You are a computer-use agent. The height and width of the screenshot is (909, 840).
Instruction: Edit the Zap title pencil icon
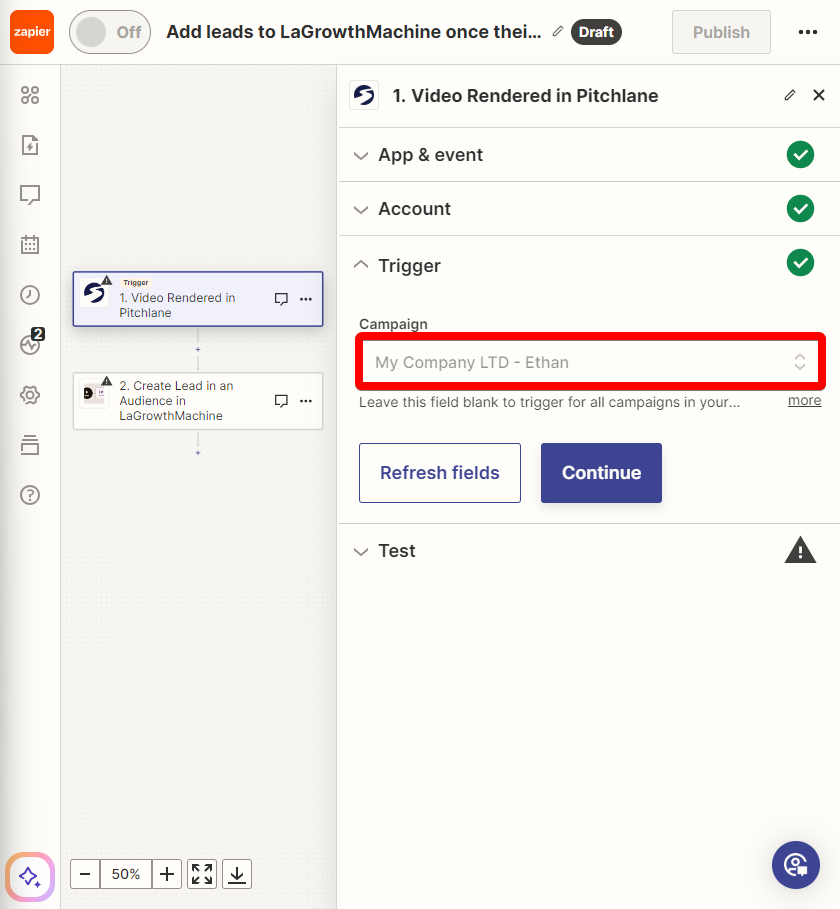coord(558,31)
